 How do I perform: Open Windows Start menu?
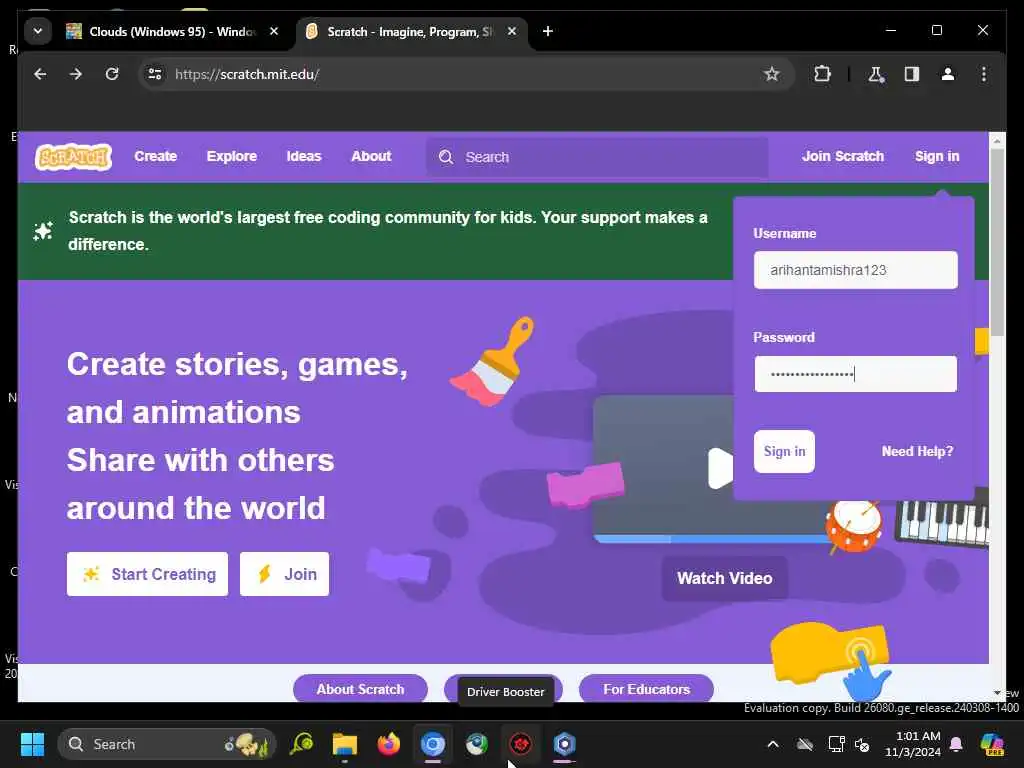[x=32, y=744]
